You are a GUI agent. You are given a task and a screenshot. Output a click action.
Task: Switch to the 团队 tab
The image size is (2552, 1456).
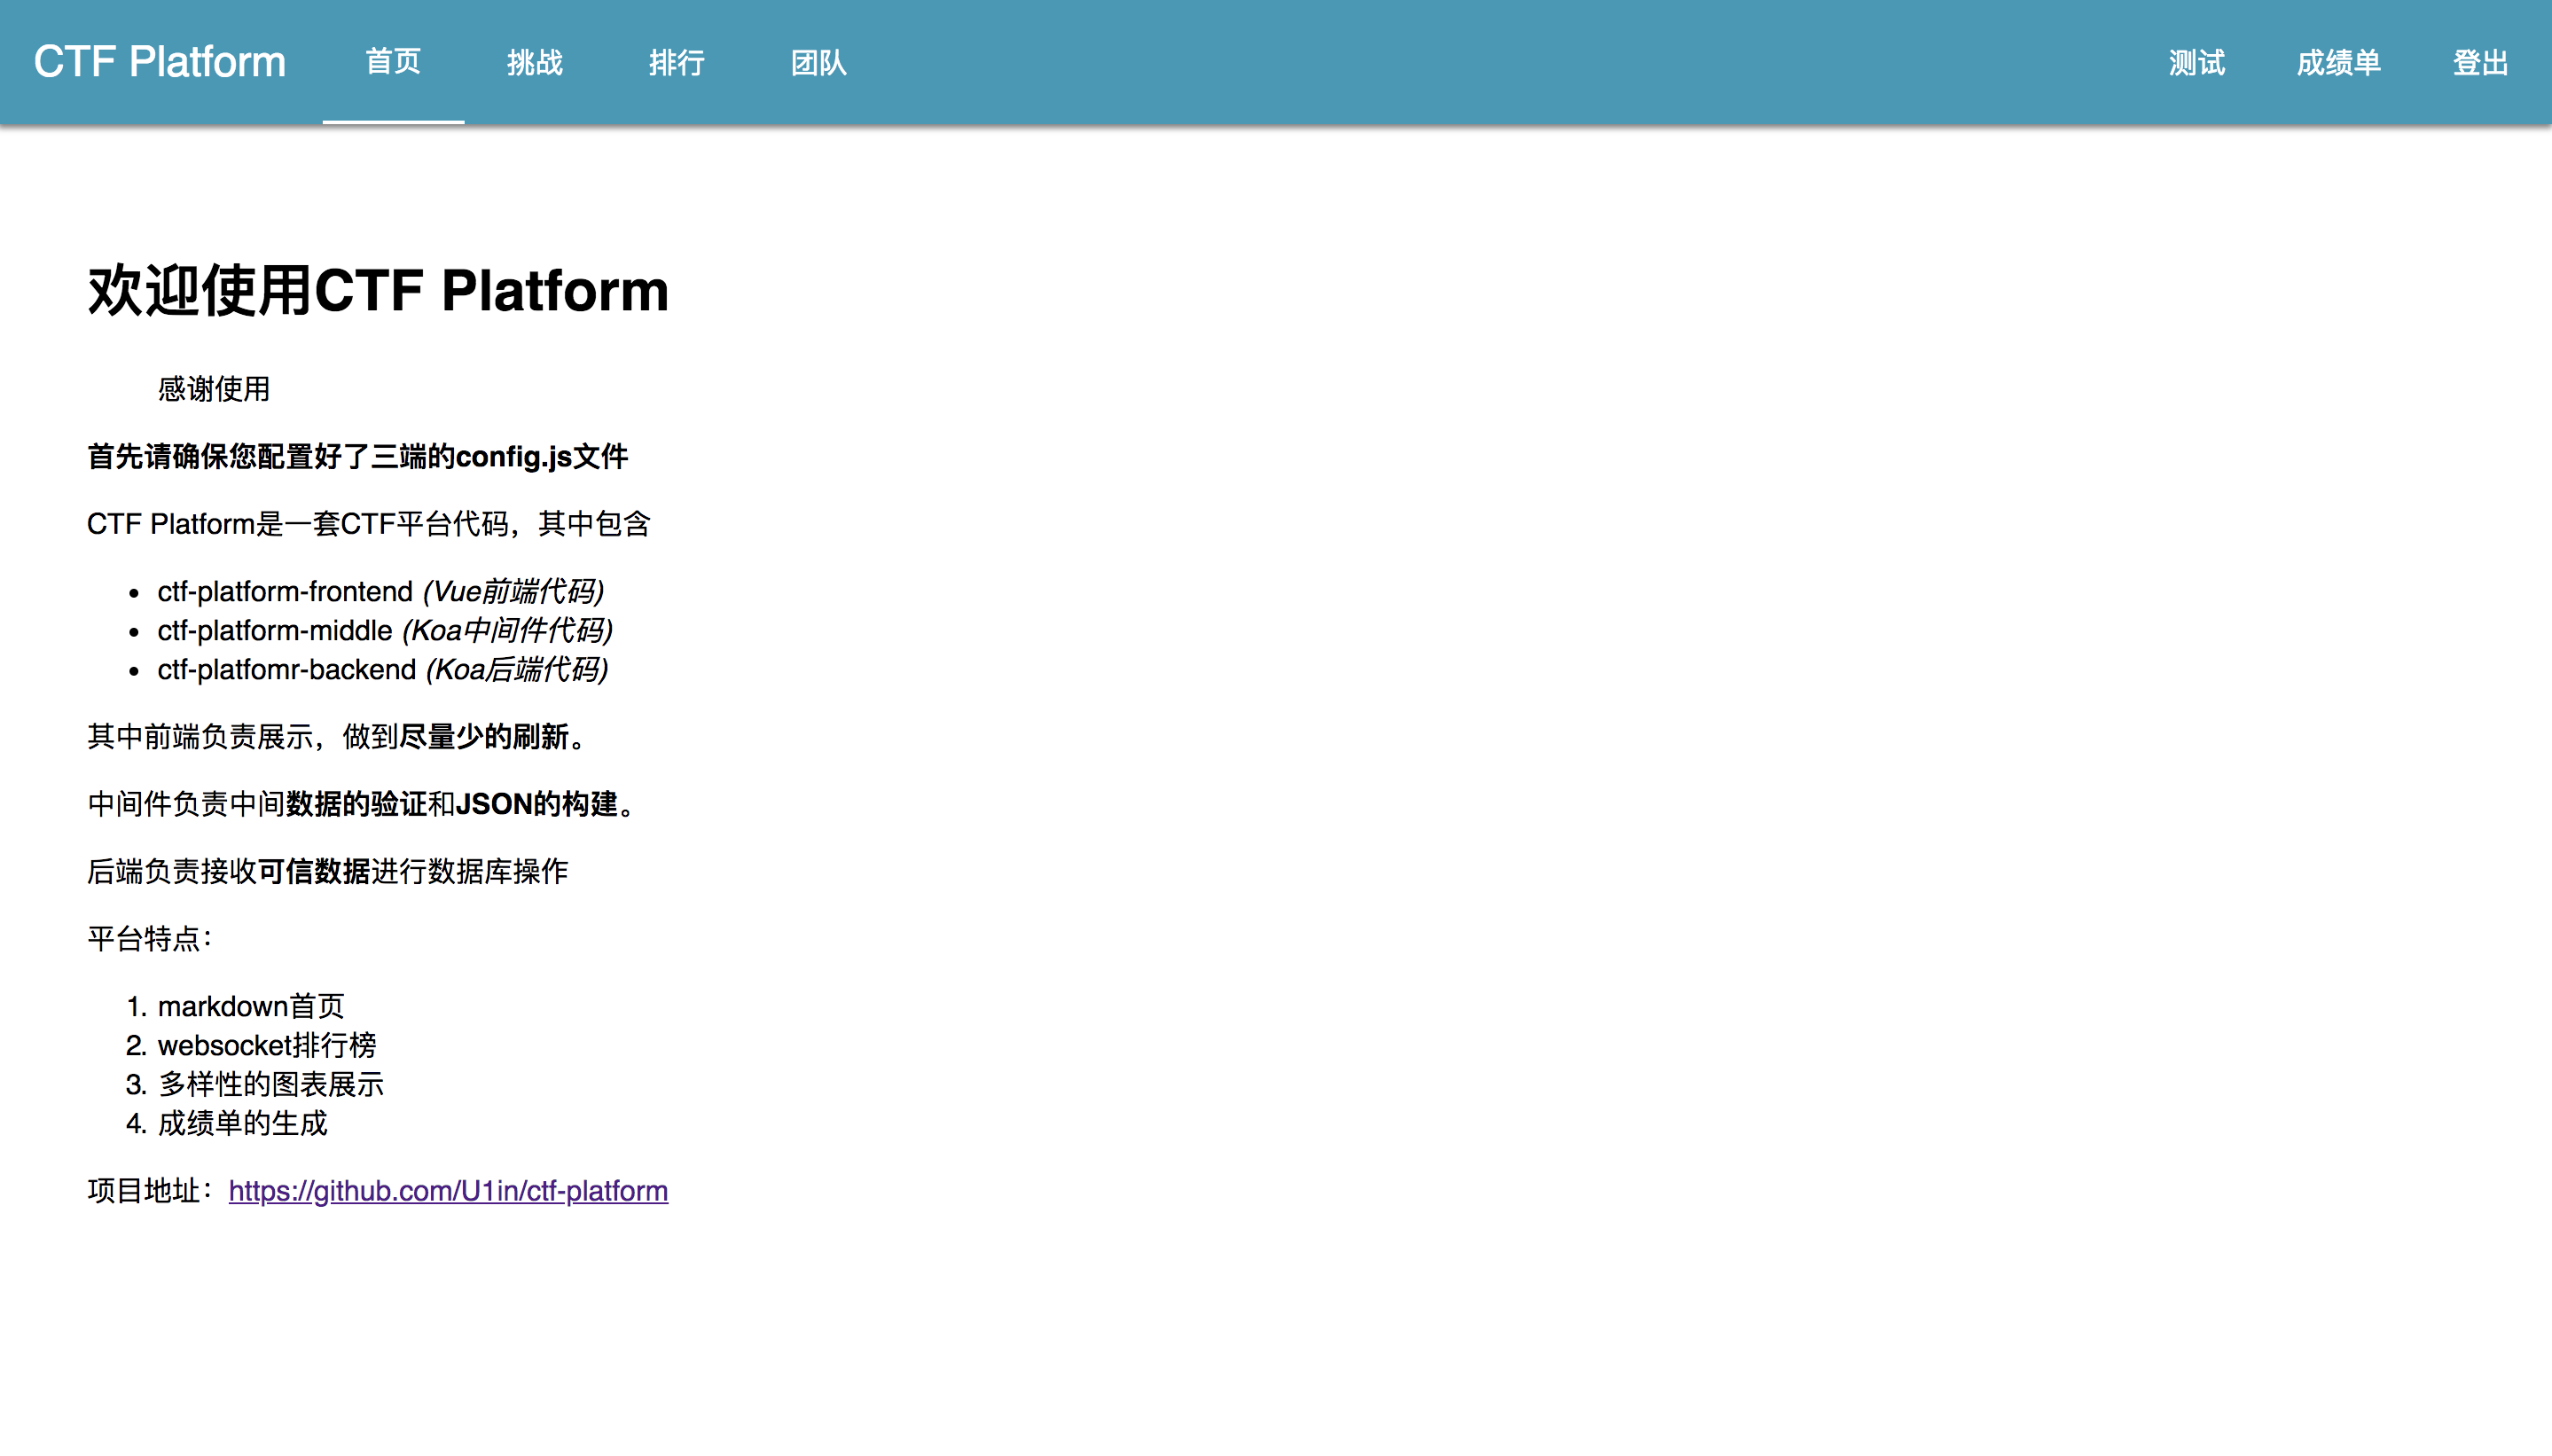click(x=818, y=63)
